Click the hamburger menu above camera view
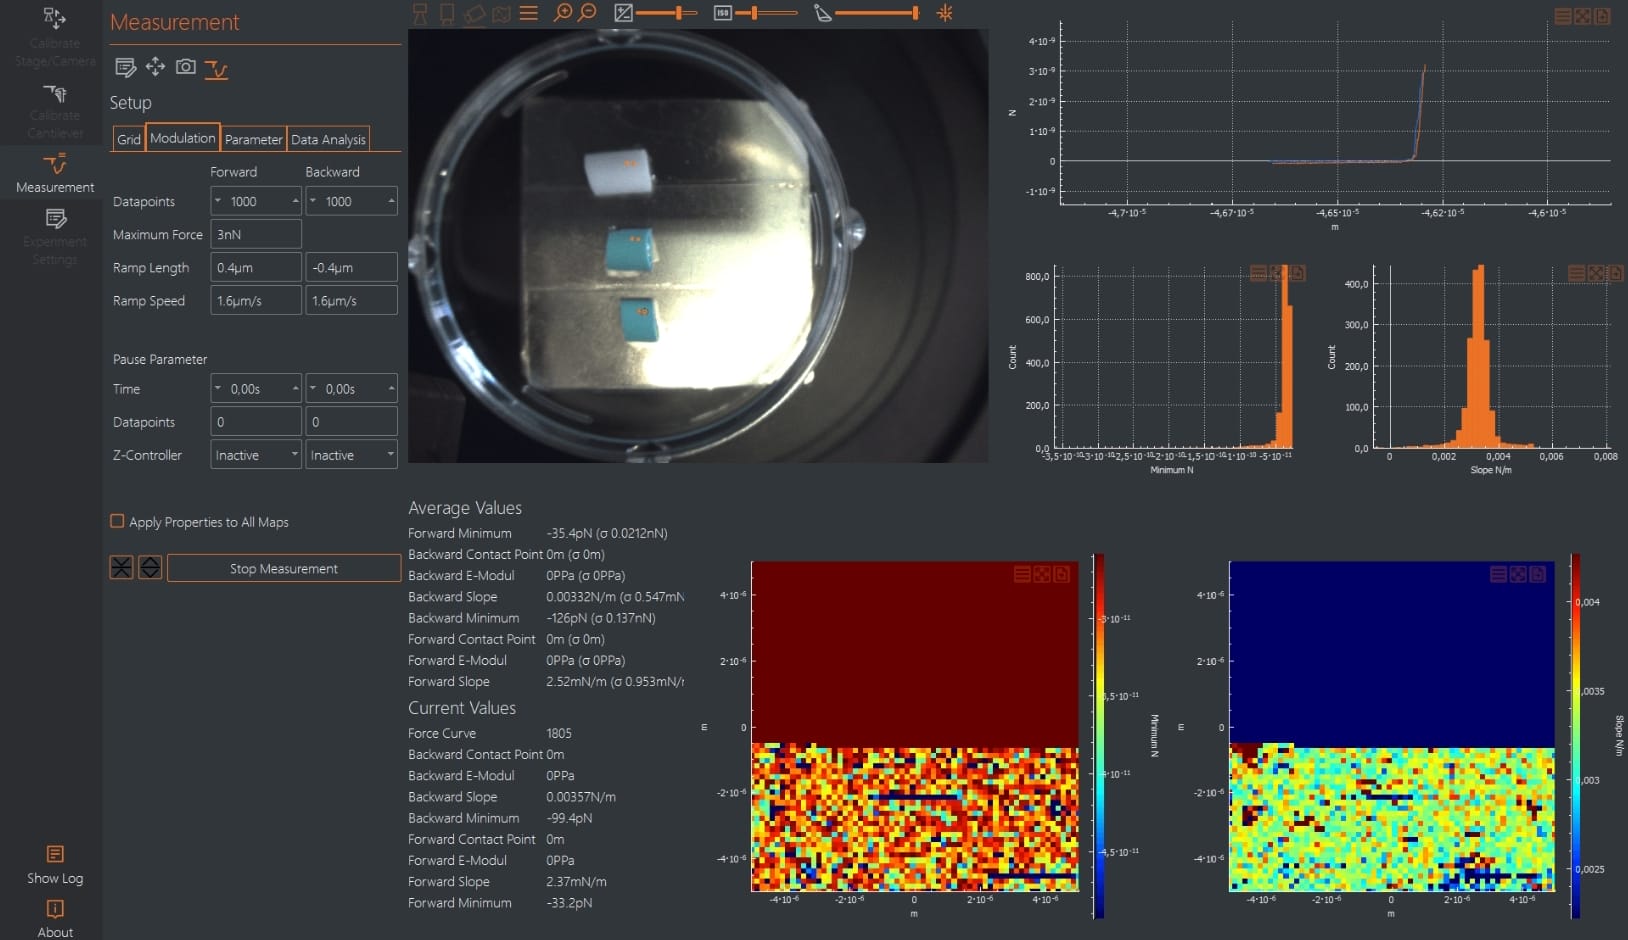The image size is (1628, 940). 529,13
